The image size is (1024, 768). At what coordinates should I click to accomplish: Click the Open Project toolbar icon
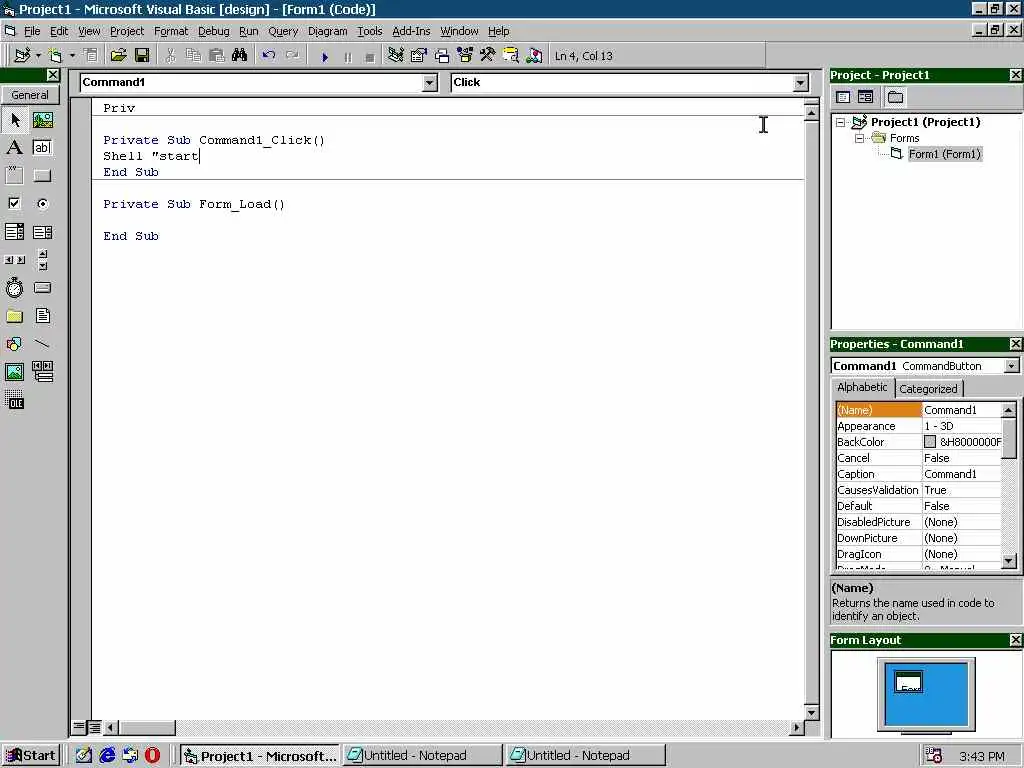pyautogui.click(x=118, y=56)
